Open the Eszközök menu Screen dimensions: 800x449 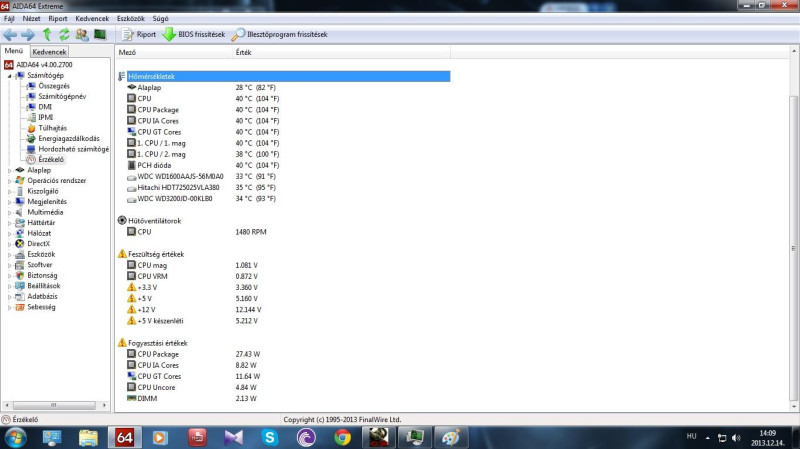(x=131, y=18)
